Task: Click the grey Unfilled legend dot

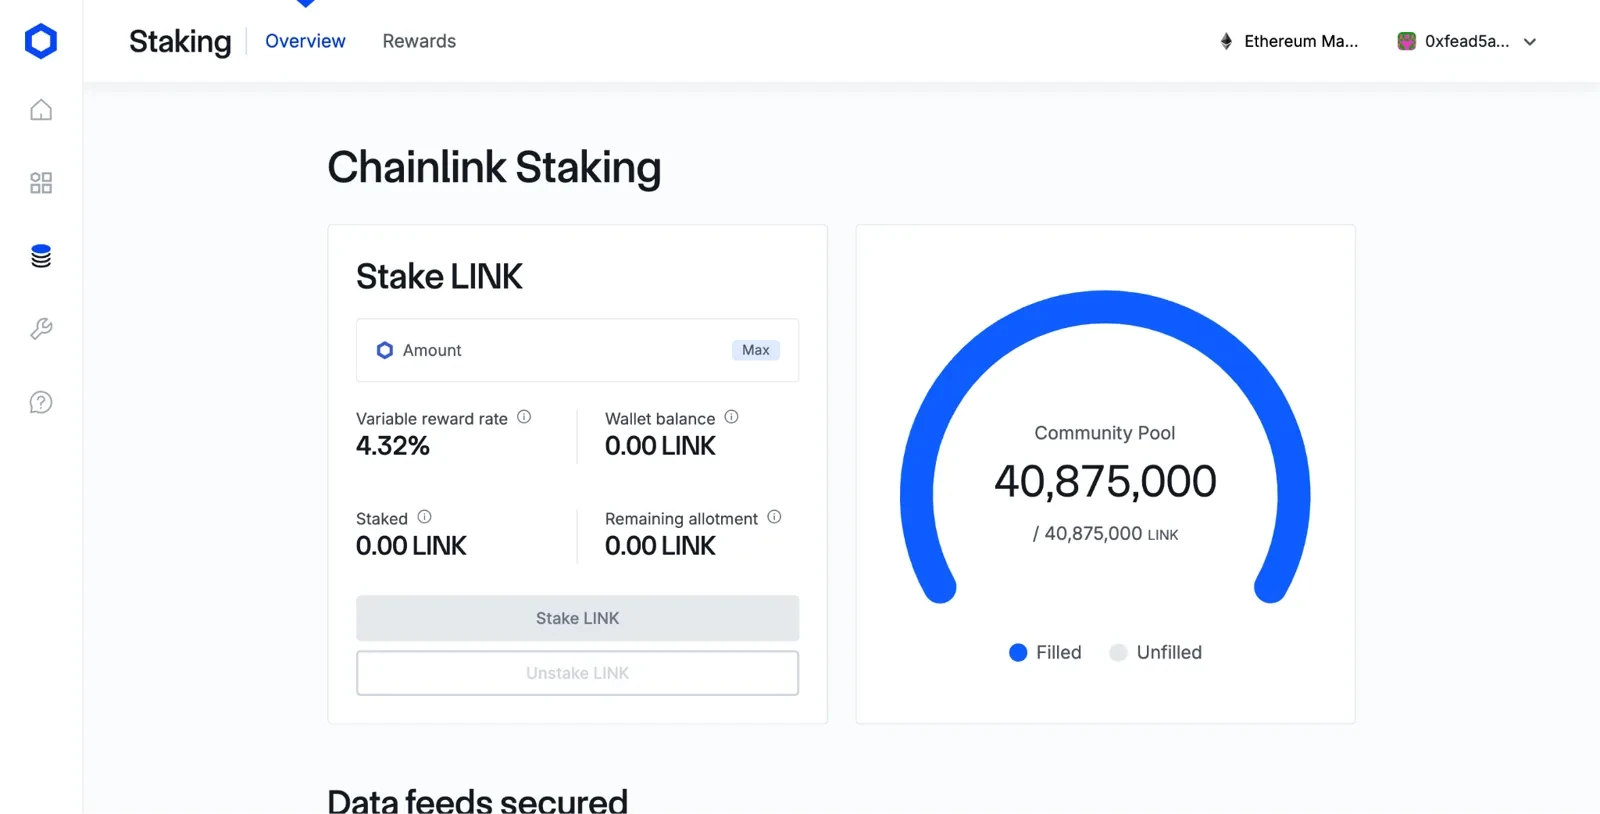Action: 1118,652
